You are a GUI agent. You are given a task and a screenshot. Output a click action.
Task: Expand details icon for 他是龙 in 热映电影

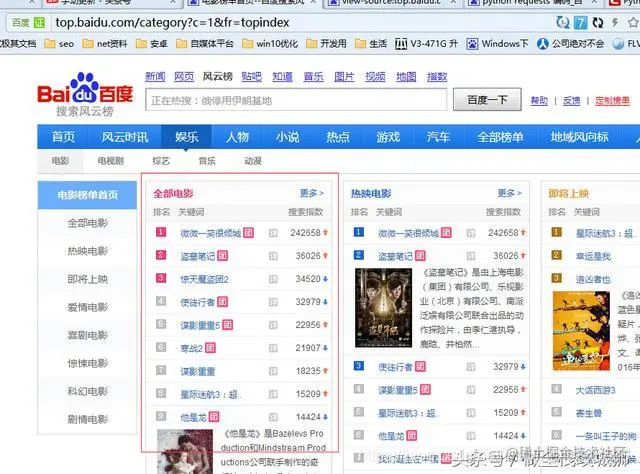(471, 436)
